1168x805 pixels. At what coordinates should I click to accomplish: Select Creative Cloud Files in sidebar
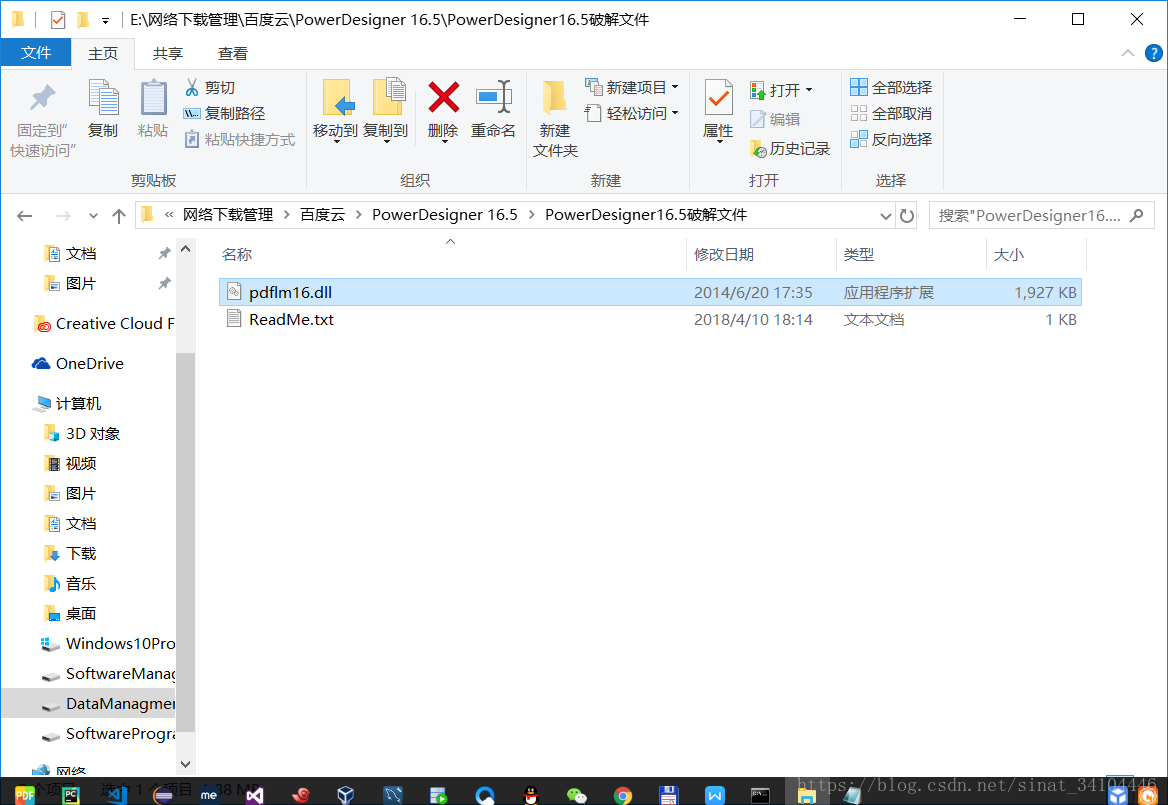pos(104,324)
